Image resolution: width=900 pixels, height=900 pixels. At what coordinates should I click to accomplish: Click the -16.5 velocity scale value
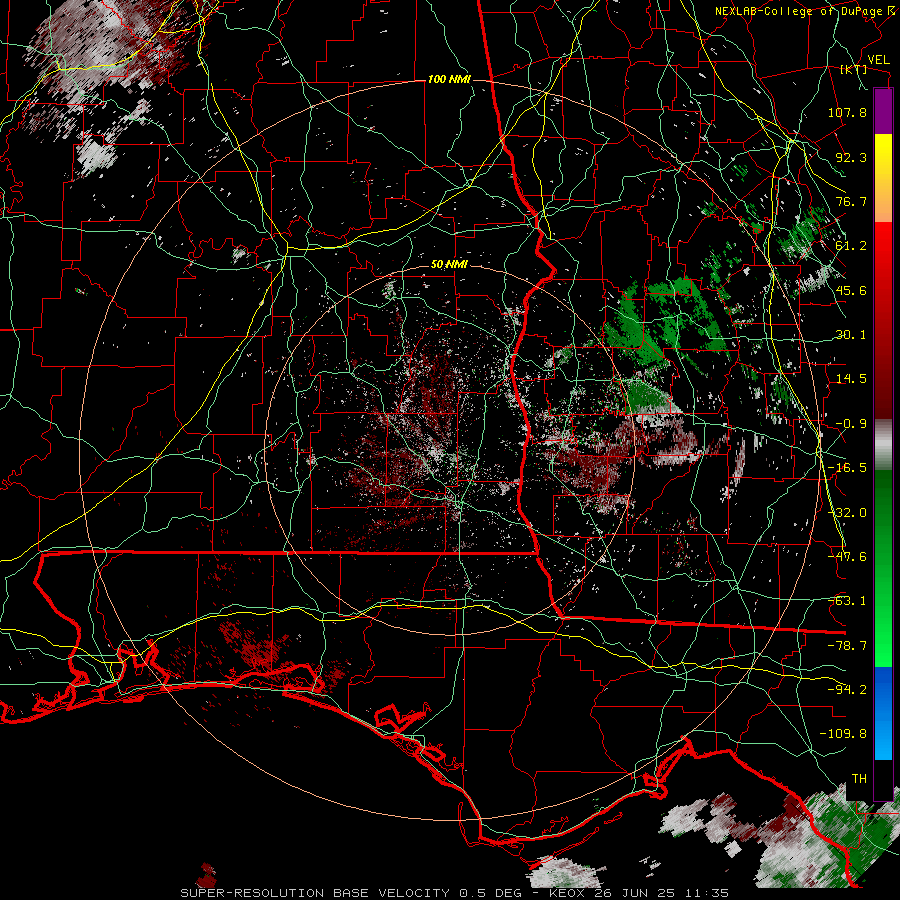tap(847, 468)
